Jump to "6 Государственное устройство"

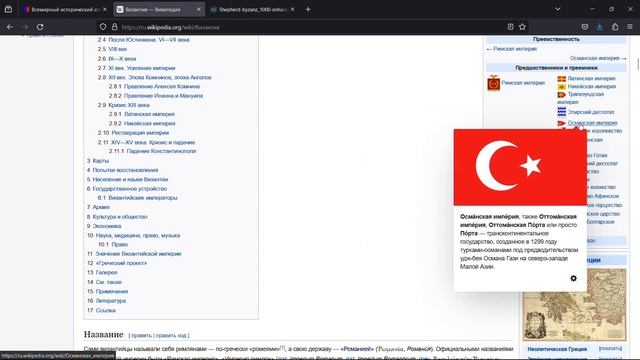click(127, 189)
